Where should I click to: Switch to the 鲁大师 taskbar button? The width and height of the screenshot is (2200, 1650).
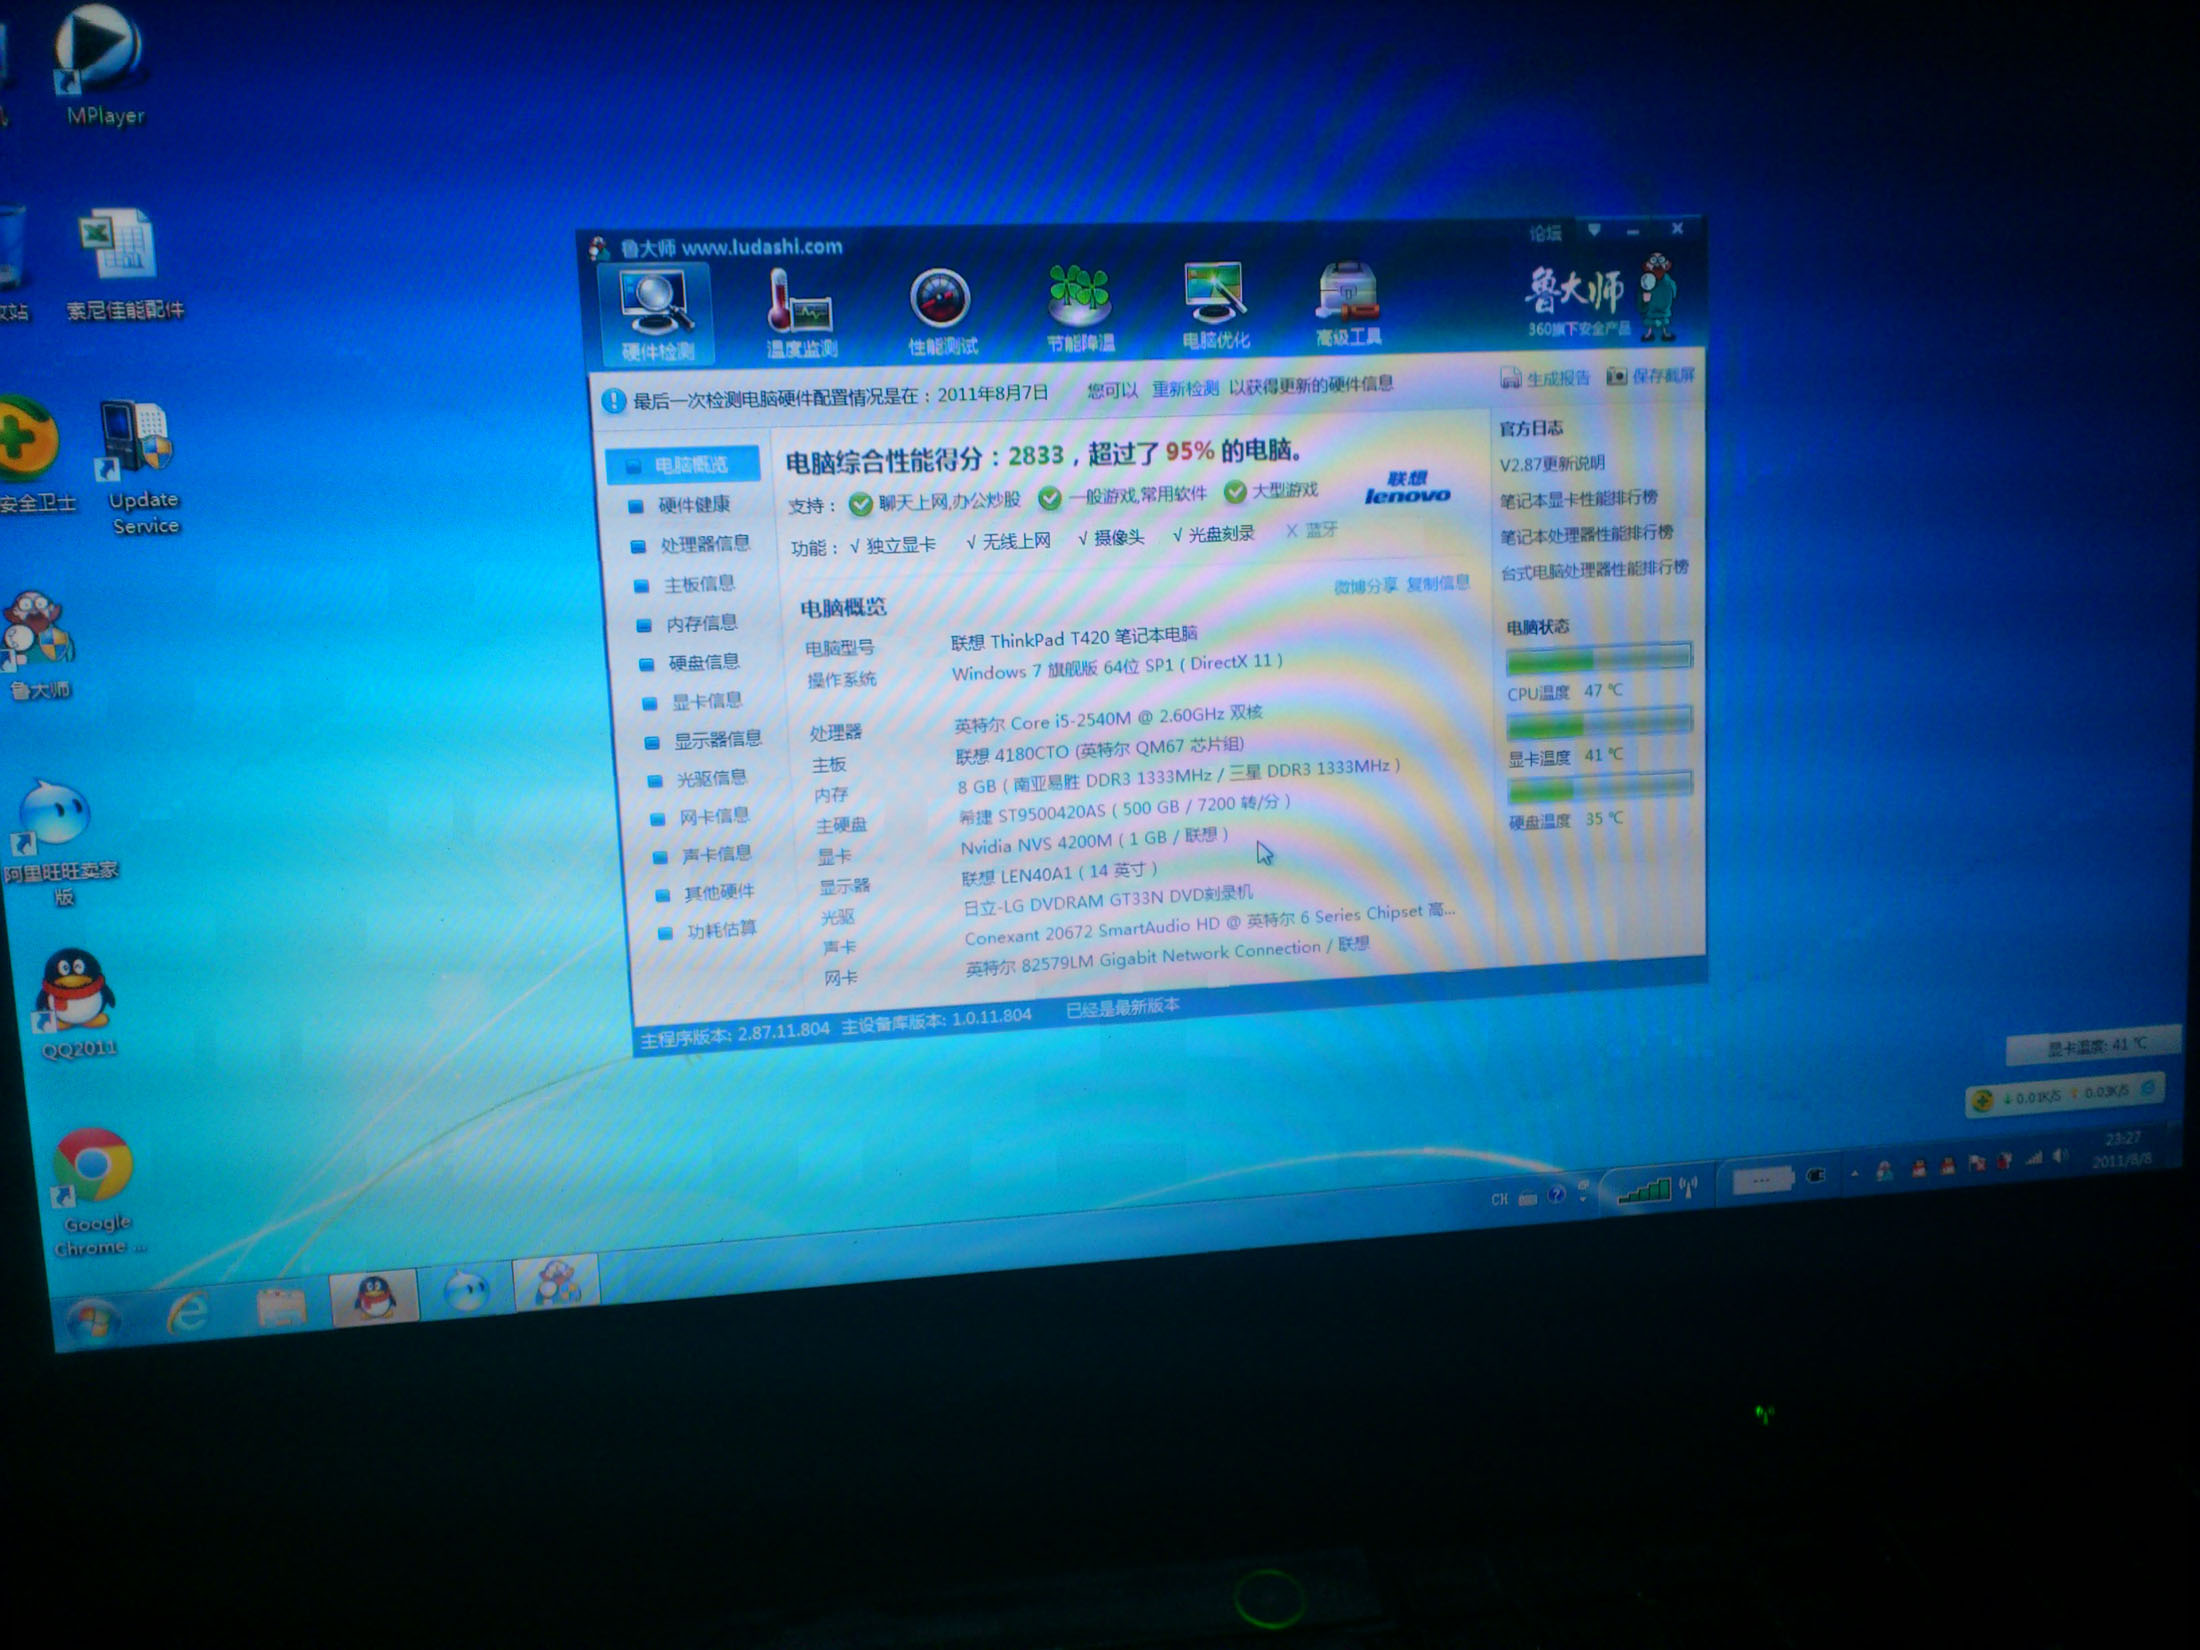(x=555, y=1282)
